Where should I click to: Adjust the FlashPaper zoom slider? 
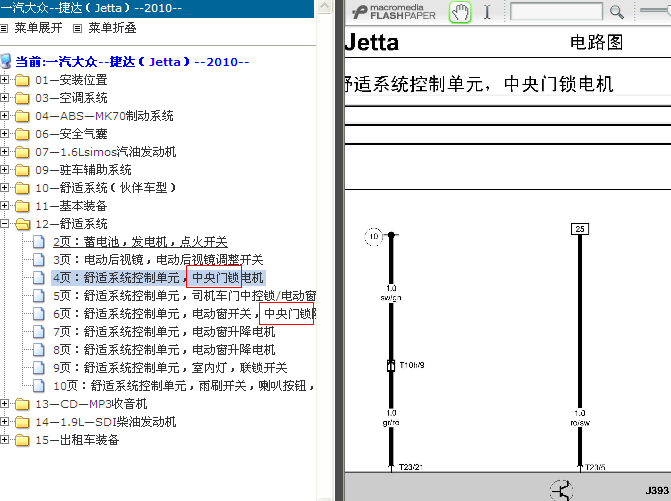(x=655, y=10)
